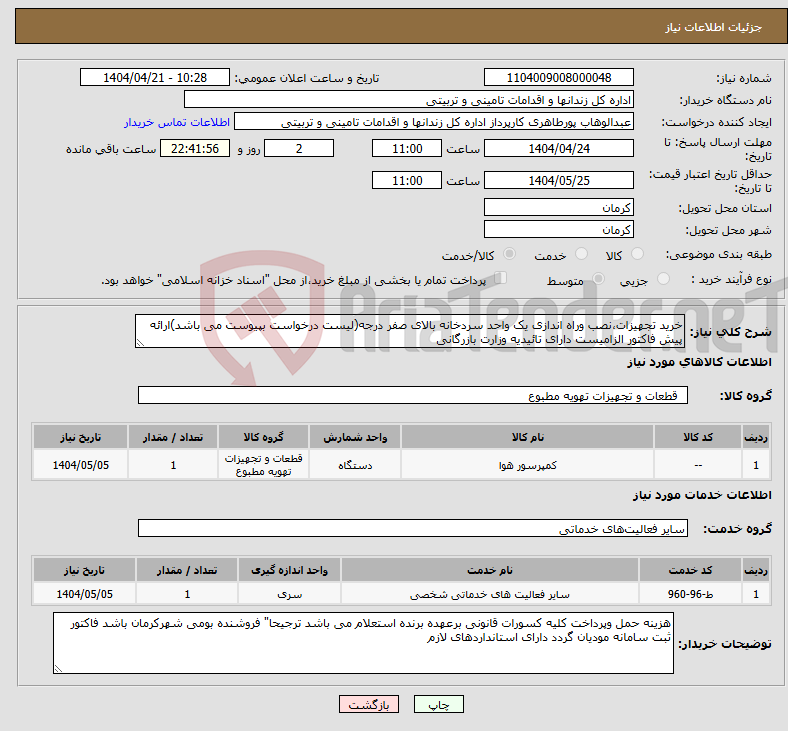The height and width of the screenshot is (731, 788).
Task: Click the announcement date field 1404/04/21 - 10:28
Action: pyautogui.click(x=155, y=77)
